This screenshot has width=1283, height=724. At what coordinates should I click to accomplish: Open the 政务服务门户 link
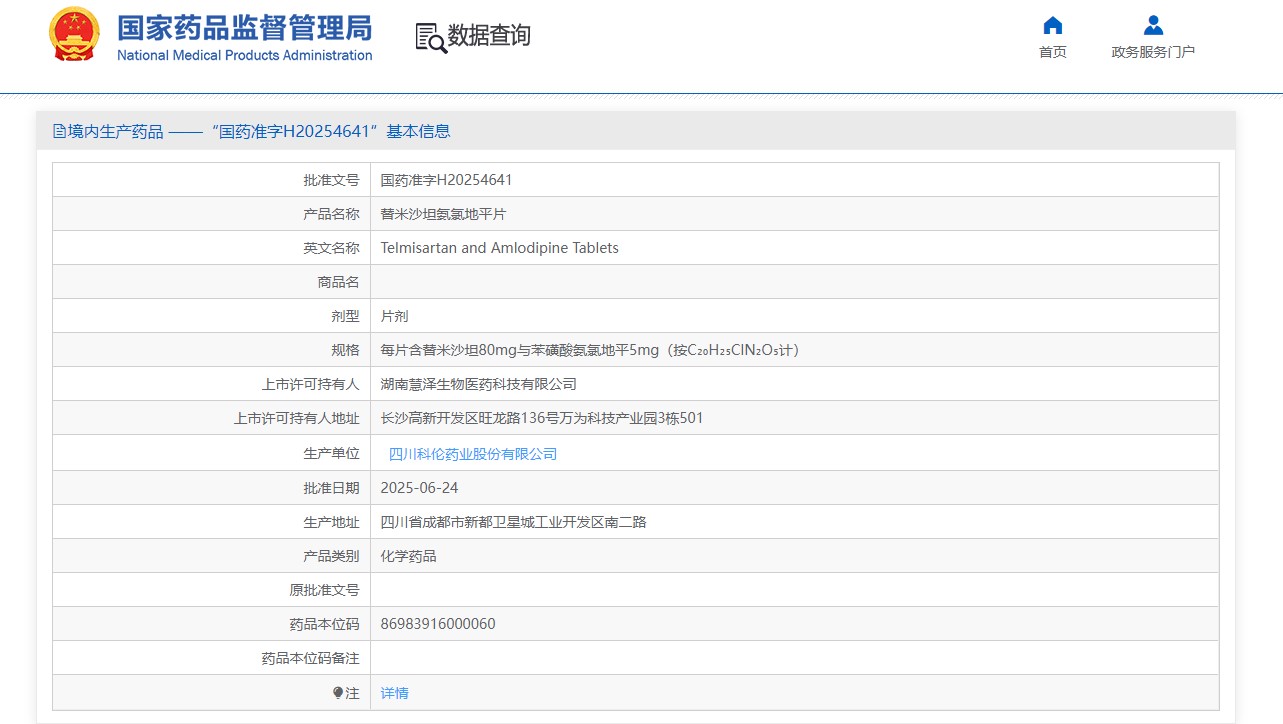tap(1153, 52)
